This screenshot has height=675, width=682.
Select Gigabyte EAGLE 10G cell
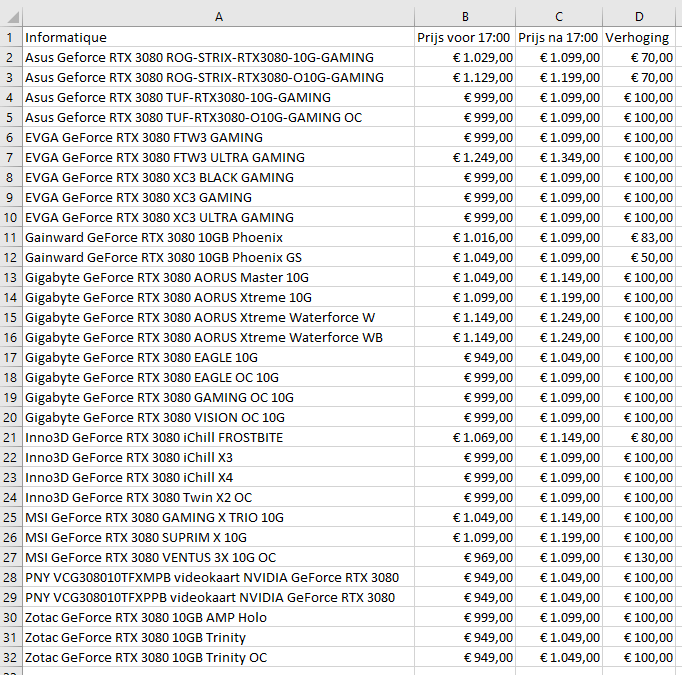219,358
